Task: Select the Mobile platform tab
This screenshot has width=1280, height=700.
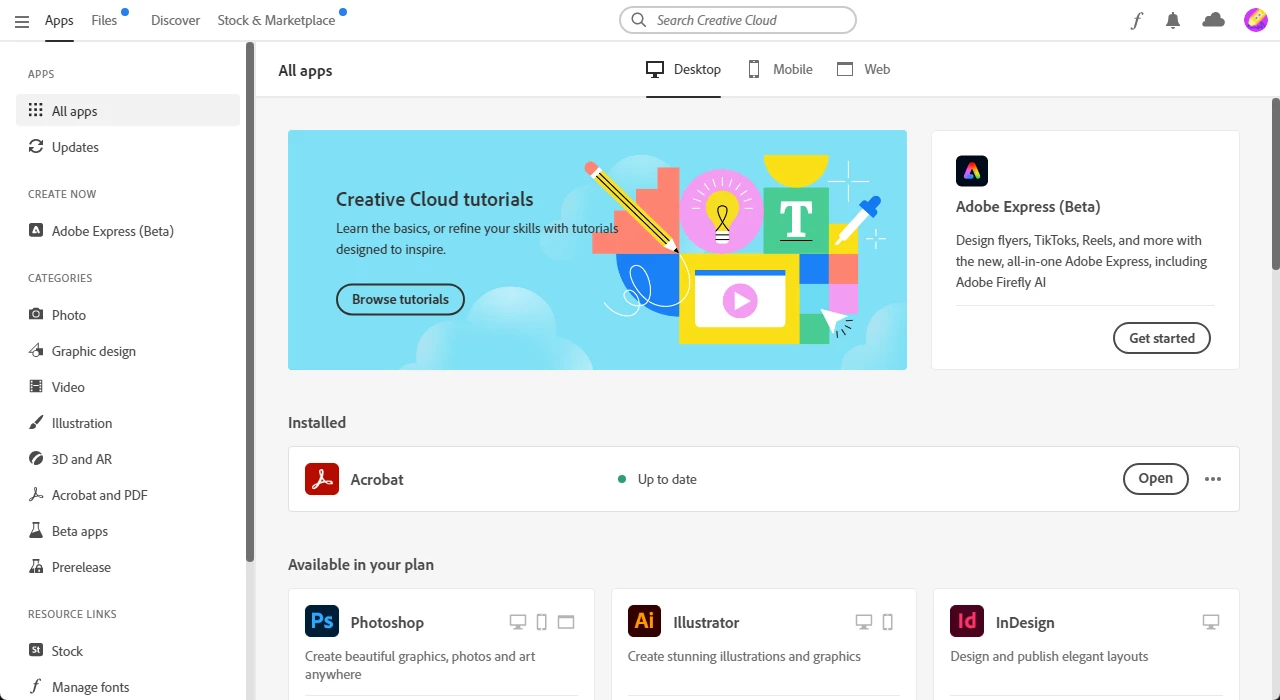Action: 780,69
